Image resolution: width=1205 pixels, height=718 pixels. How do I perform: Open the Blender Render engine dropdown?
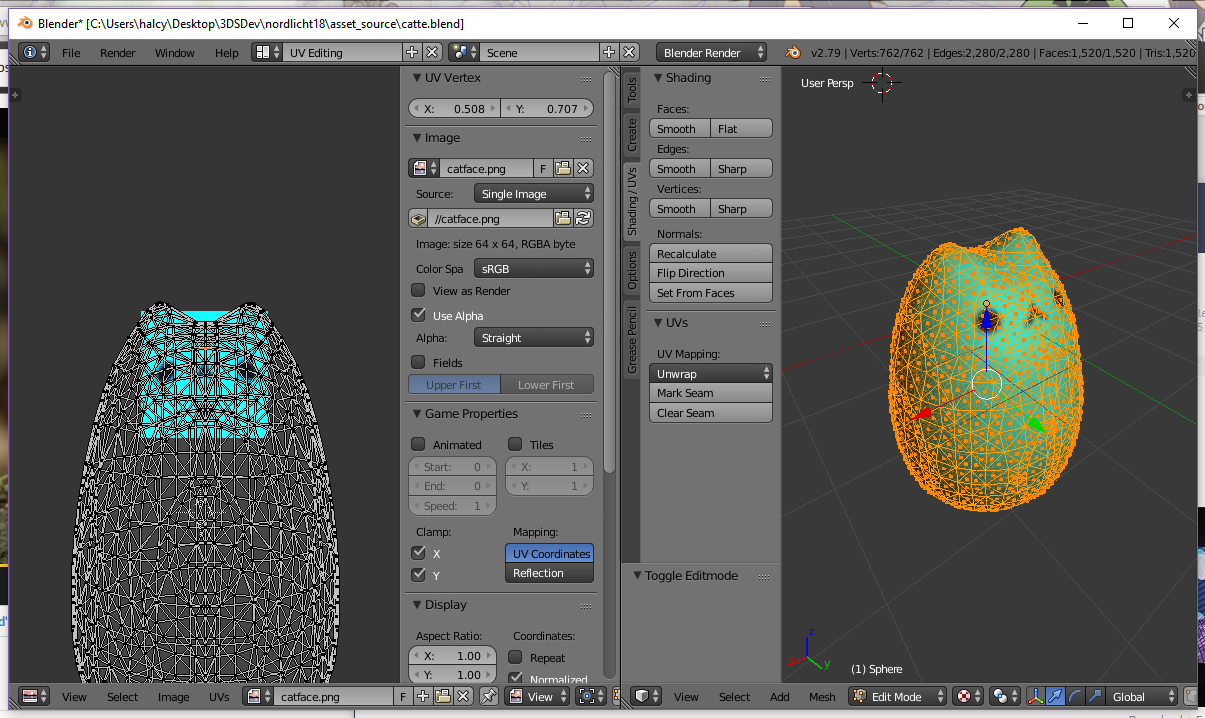712,52
